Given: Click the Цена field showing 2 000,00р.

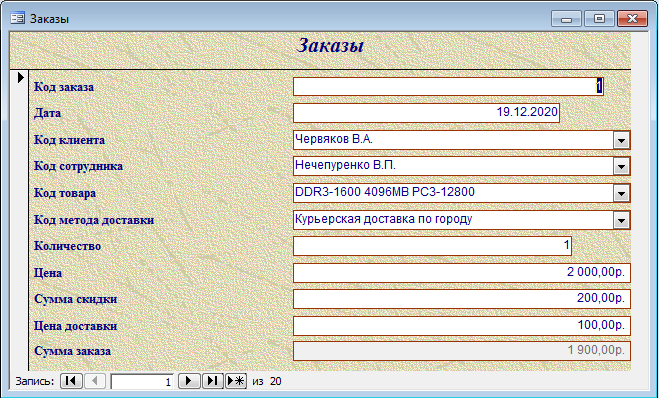Looking at the screenshot, I should point(461,273).
